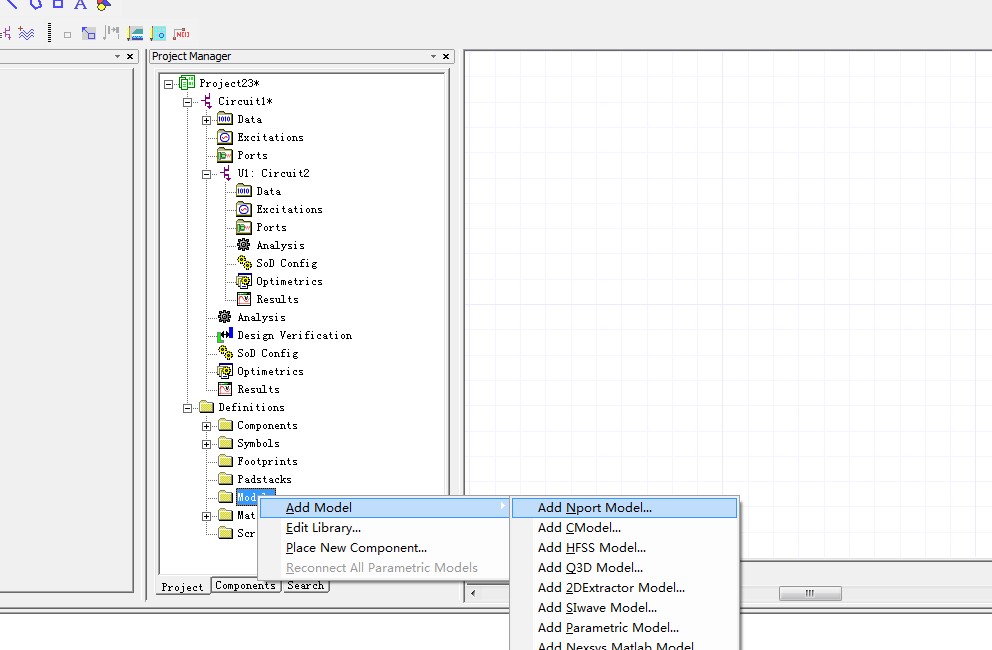Click the highlighted Models folder icon
Image resolution: width=992 pixels, height=650 pixels.
coord(225,497)
